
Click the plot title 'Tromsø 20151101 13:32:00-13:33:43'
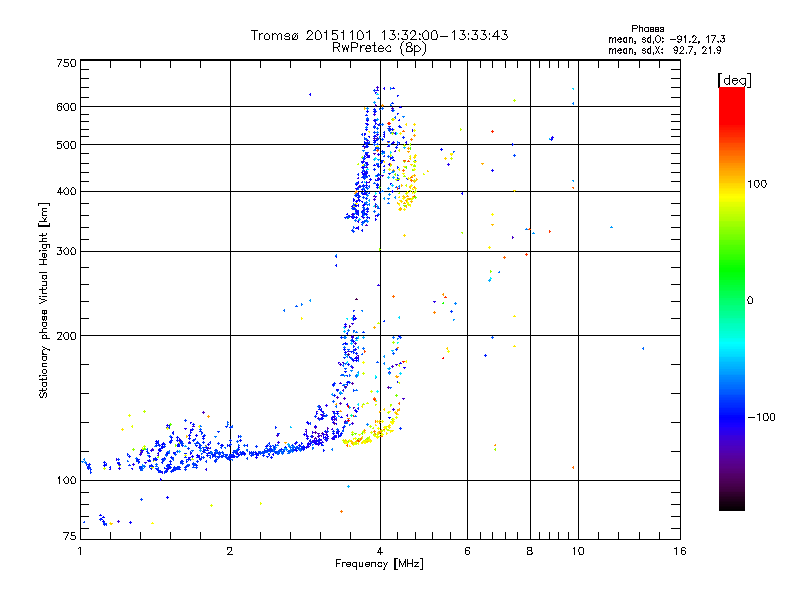(x=379, y=35)
